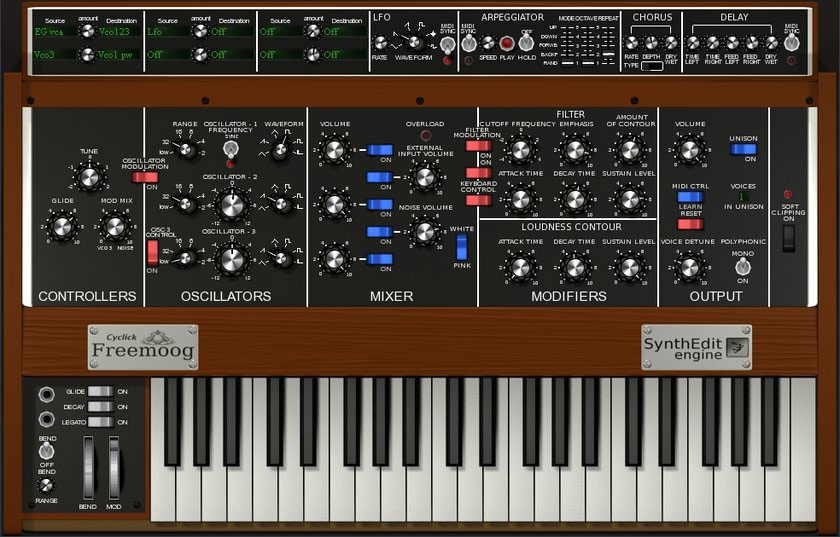Click the MOD wheel
This screenshot has width=840, height=537.
pyautogui.click(x=114, y=468)
